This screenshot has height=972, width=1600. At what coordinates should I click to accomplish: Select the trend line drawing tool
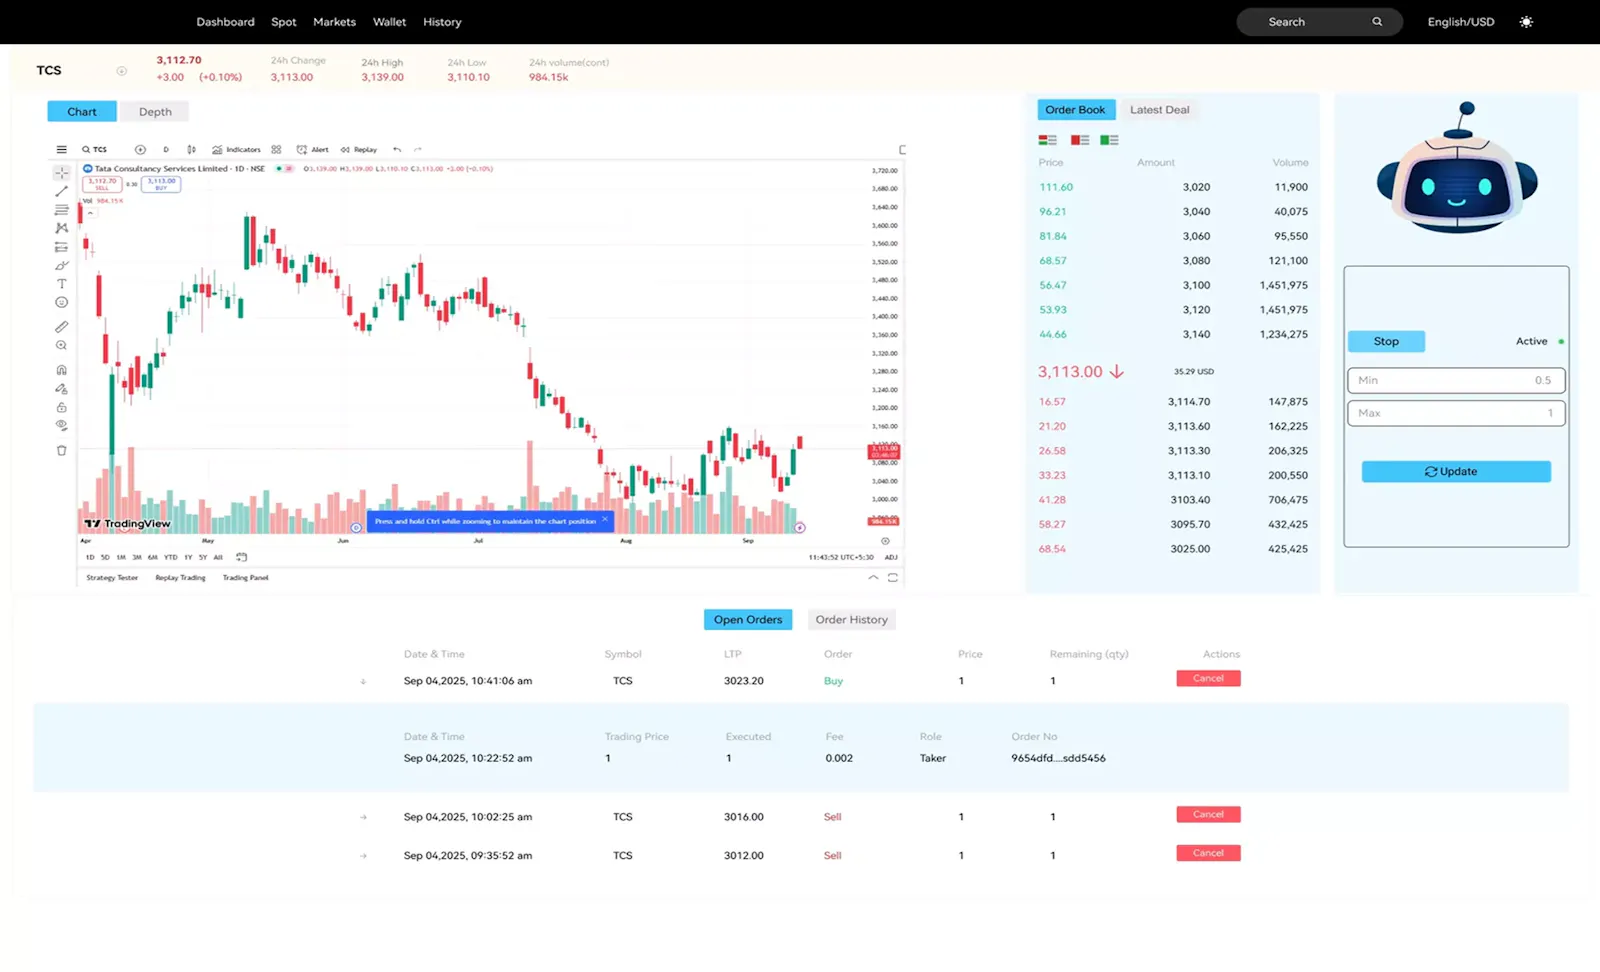(61, 191)
